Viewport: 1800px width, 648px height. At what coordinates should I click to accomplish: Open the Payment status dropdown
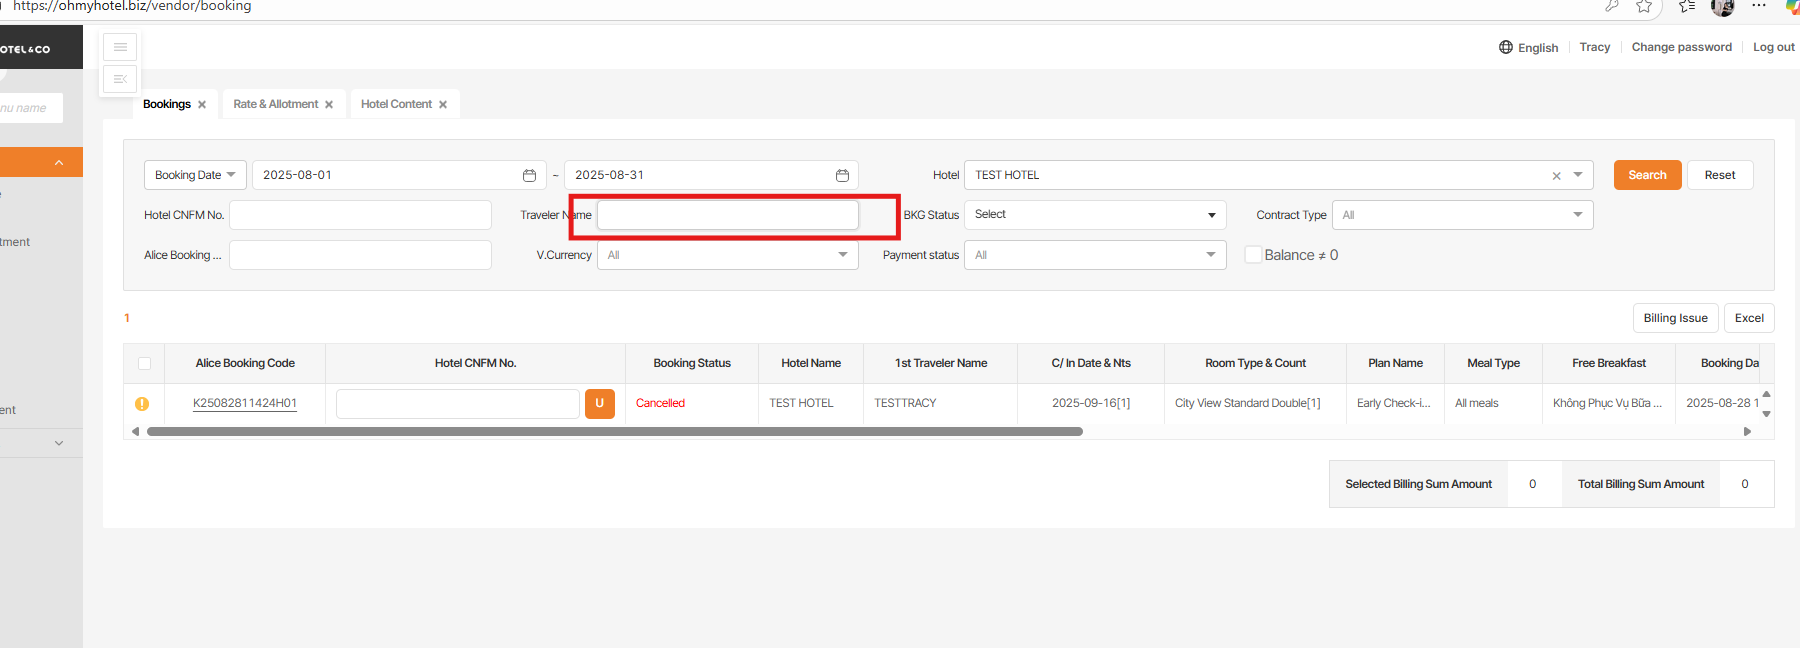tap(1095, 255)
